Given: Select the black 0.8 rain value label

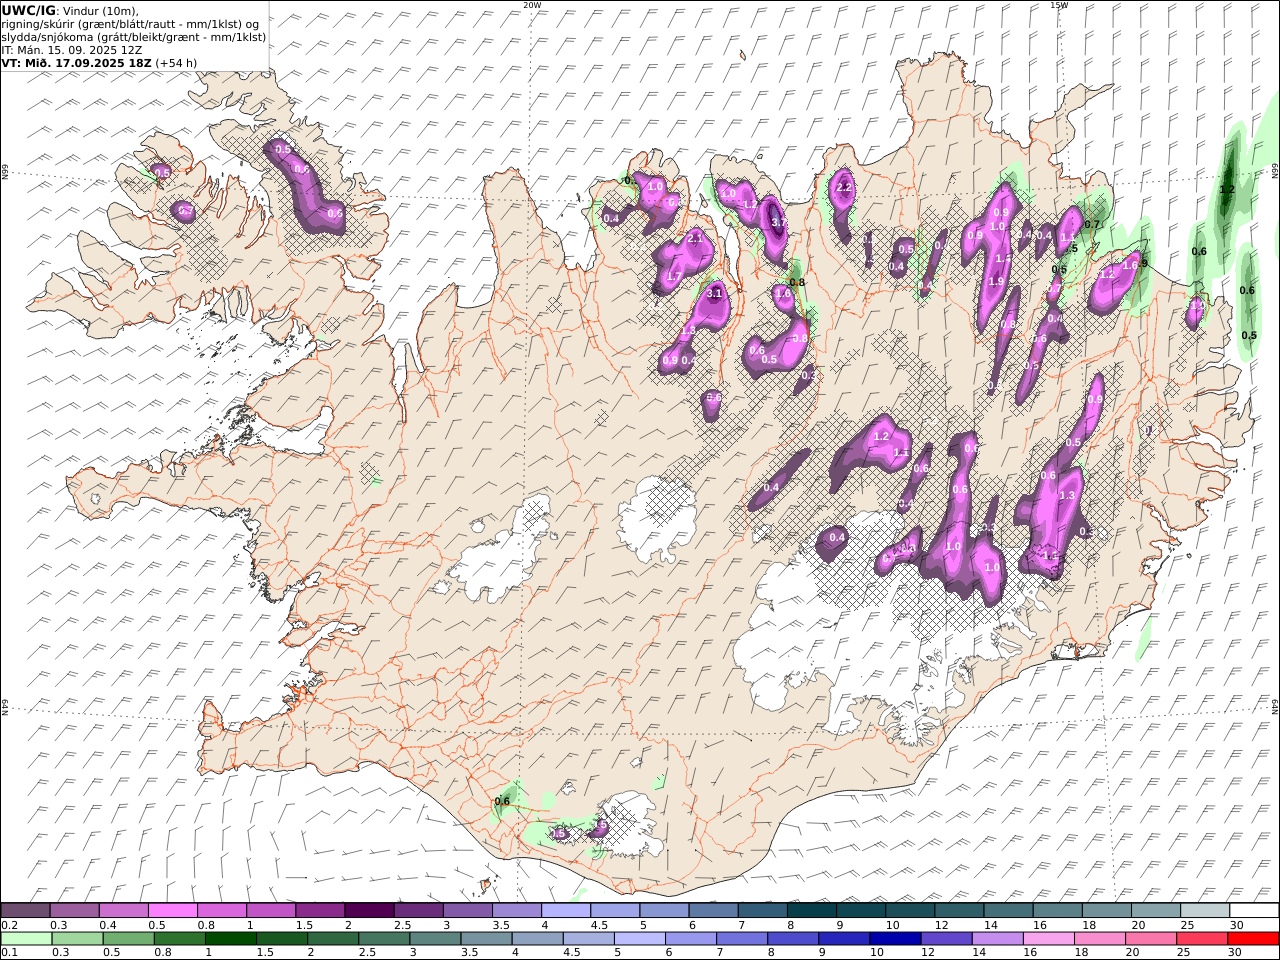Looking at the screenshot, I should 797,282.
